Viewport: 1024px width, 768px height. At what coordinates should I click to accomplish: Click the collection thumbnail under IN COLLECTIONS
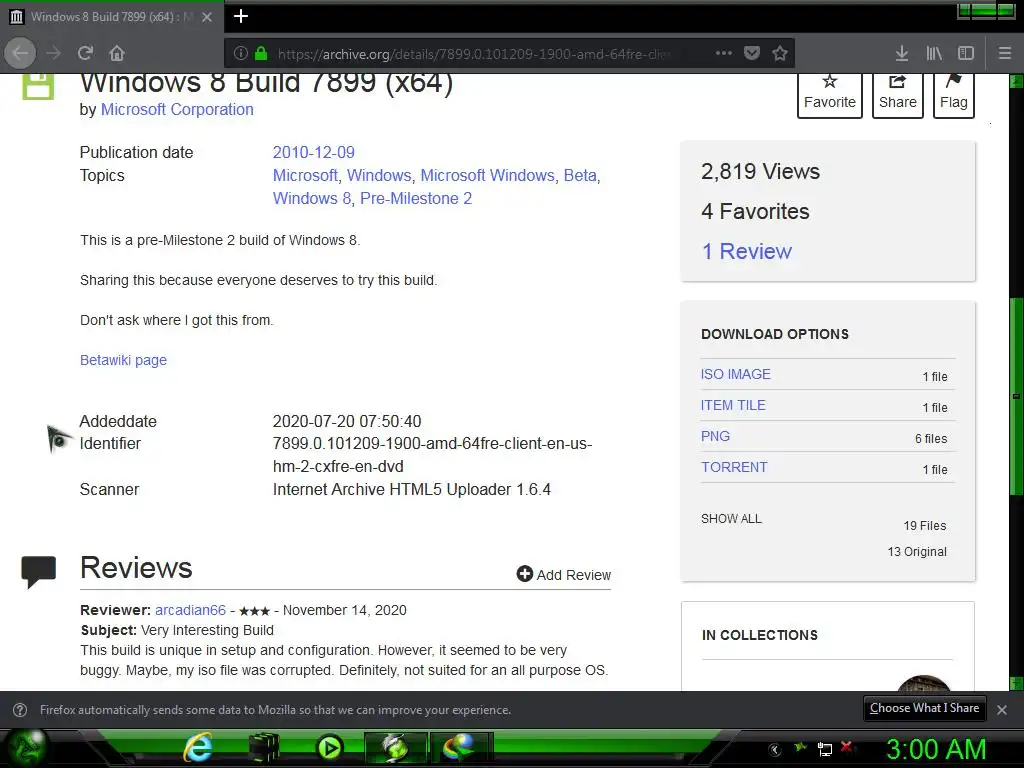(x=923, y=683)
